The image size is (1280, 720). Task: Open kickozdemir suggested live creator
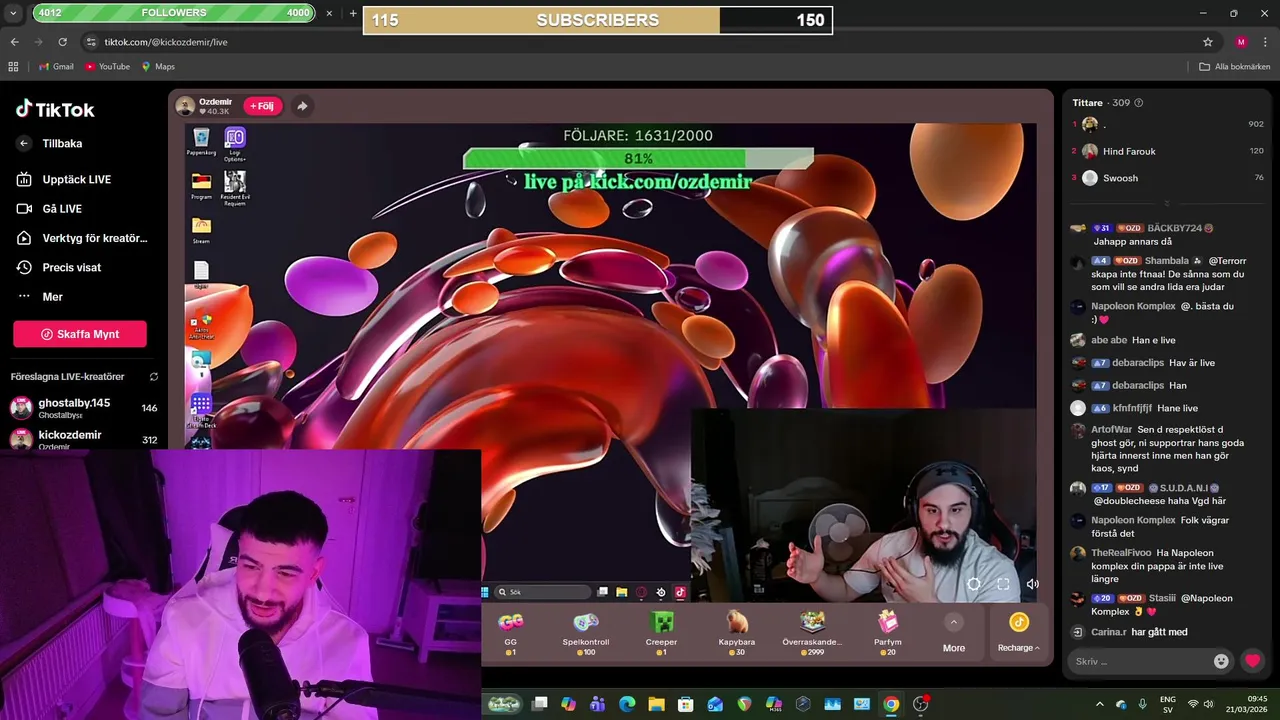(82, 439)
